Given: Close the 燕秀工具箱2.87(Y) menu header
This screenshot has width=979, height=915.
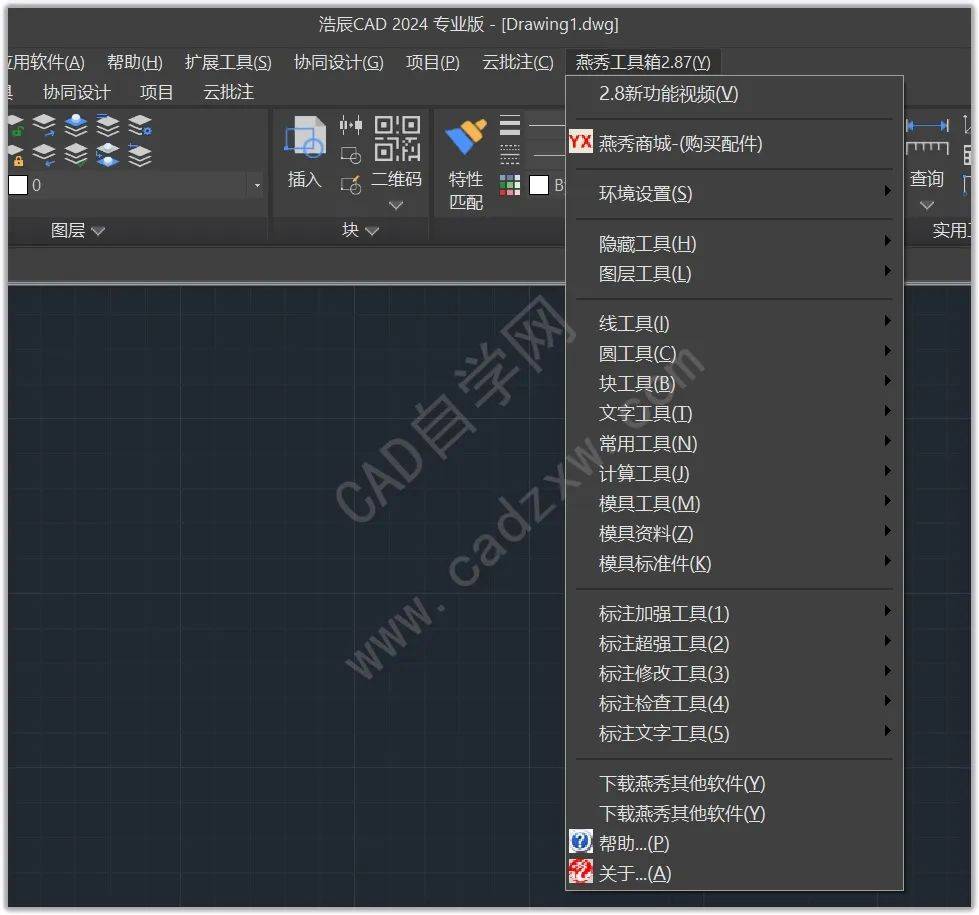Looking at the screenshot, I should click(x=642, y=62).
